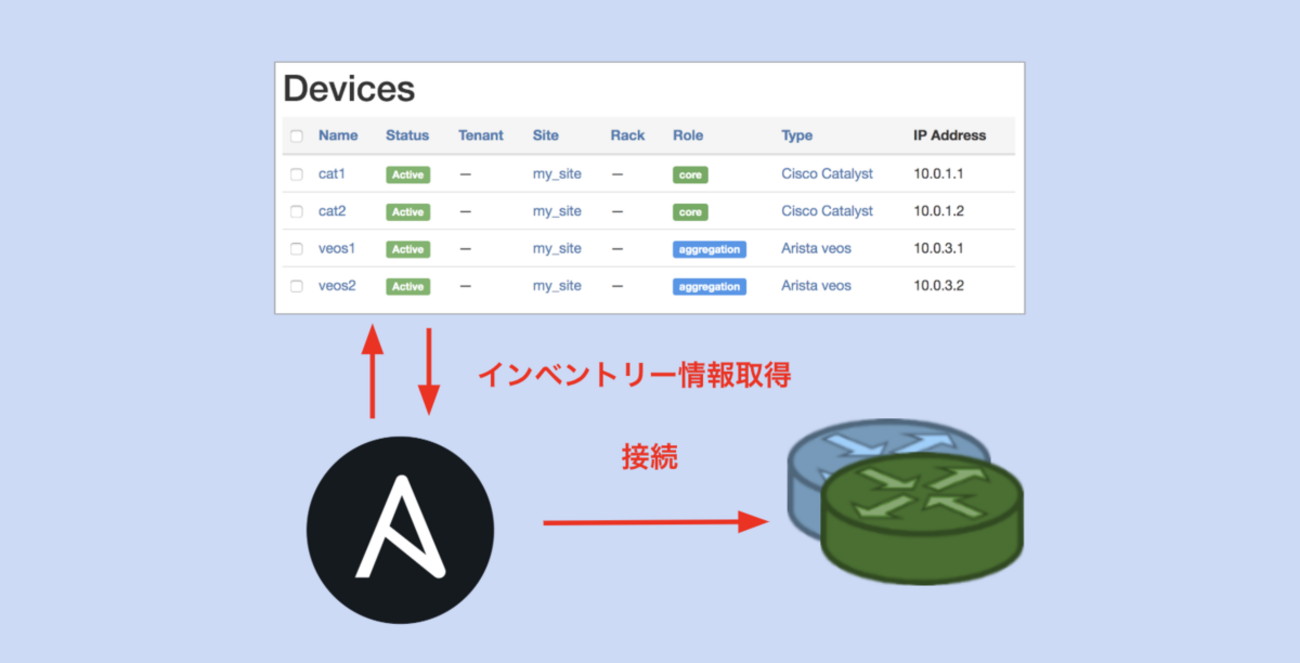Open the cat1 device link
Screen dimensions: 1300x663
(332, 174)
